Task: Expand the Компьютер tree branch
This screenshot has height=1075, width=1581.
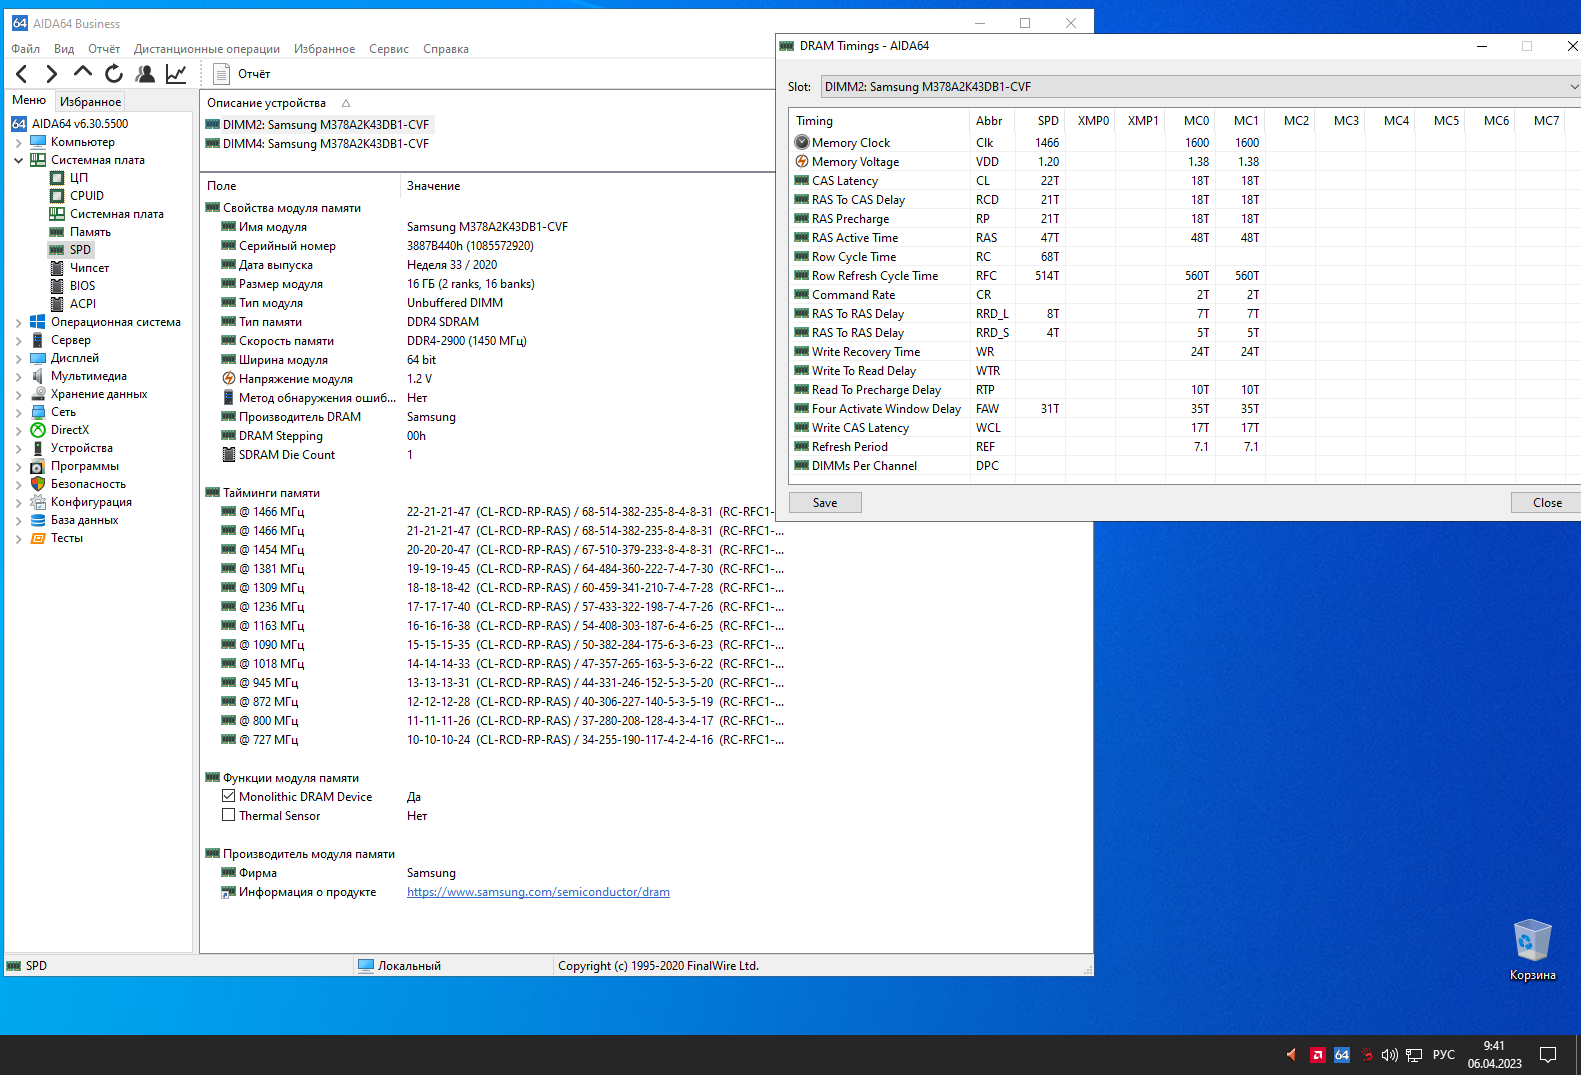Action: [x=18, y=142]
